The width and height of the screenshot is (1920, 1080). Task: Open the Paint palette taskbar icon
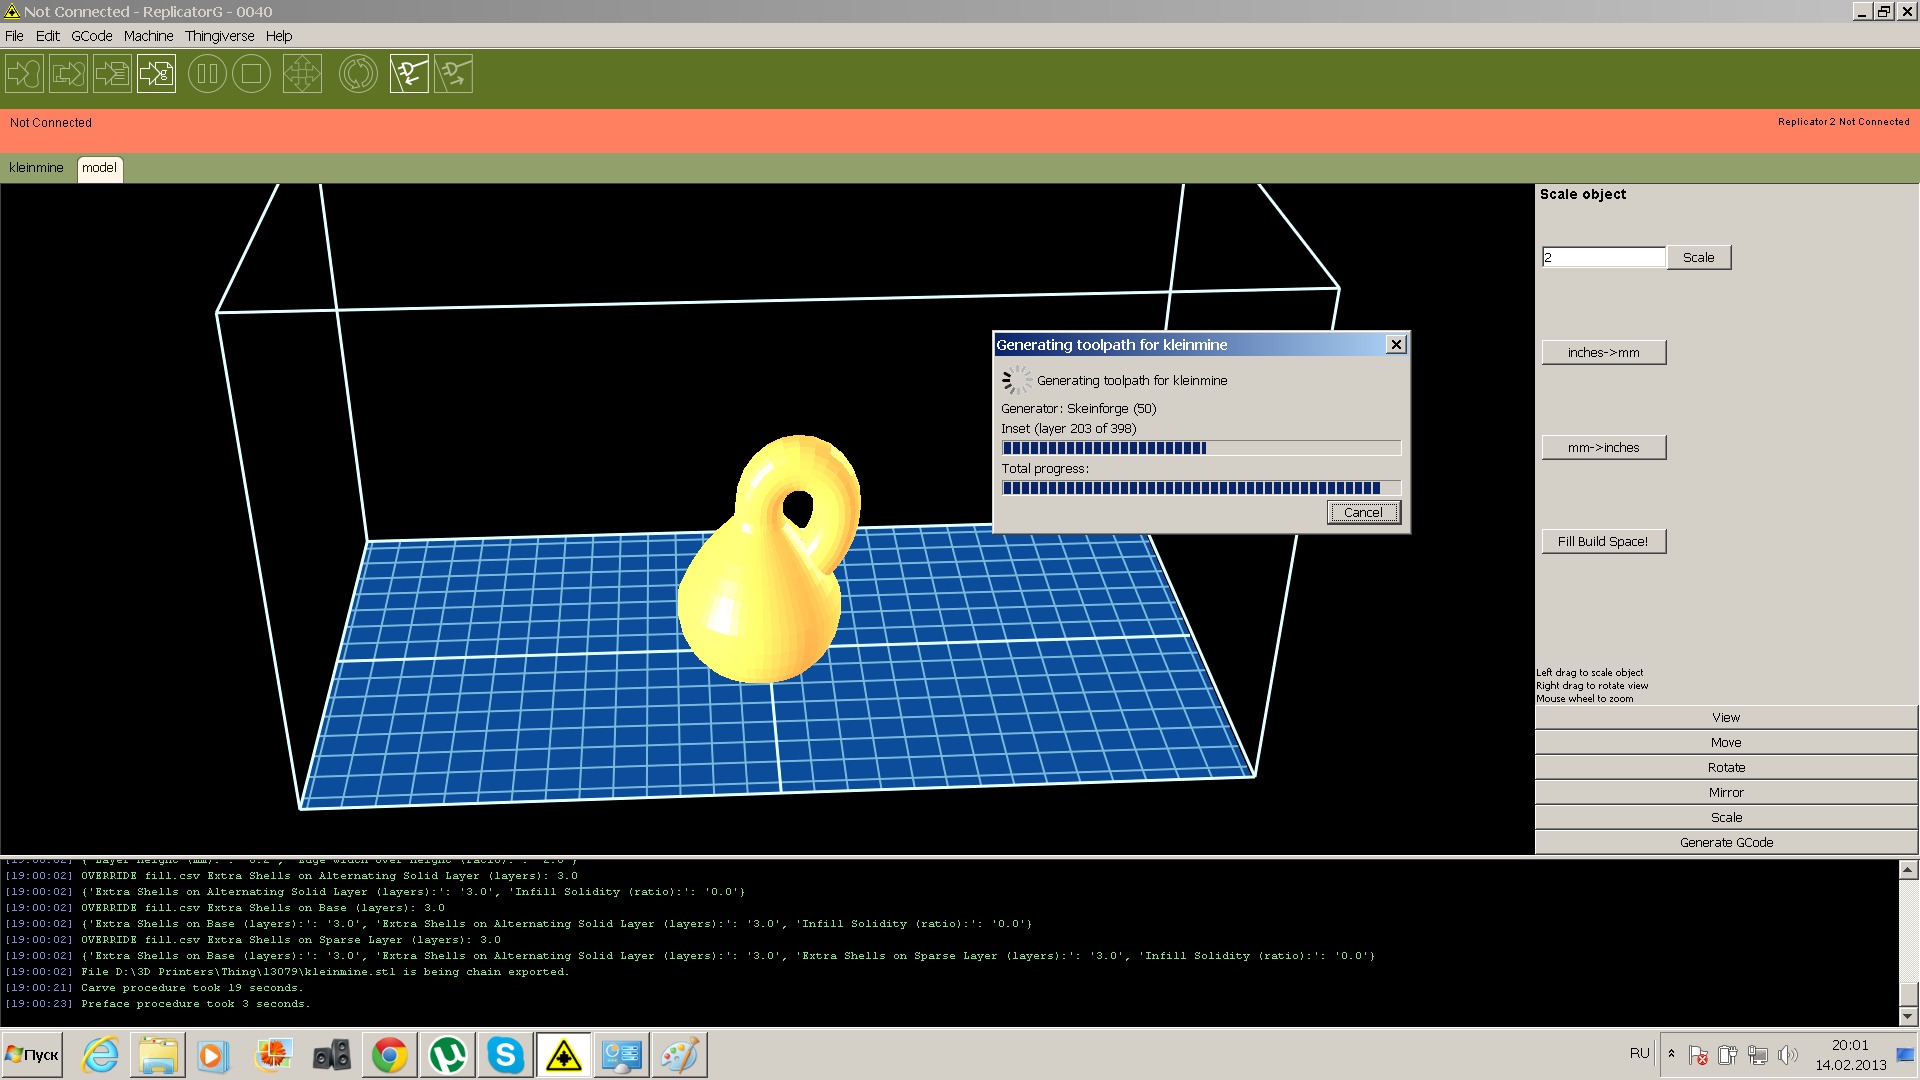[679, 1055]
